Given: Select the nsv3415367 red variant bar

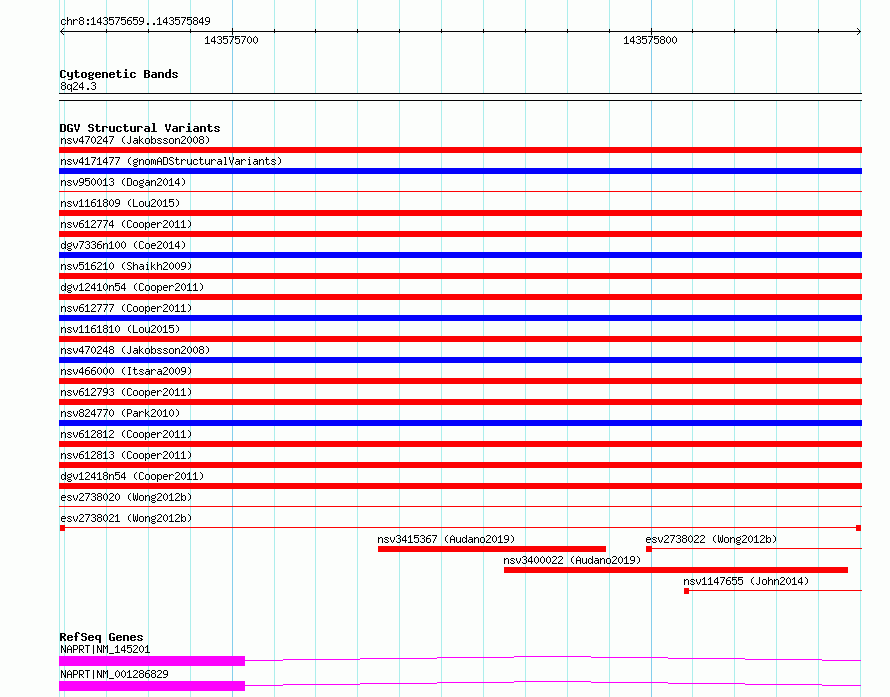Looking at the screenshot, I should coord(492,549).
